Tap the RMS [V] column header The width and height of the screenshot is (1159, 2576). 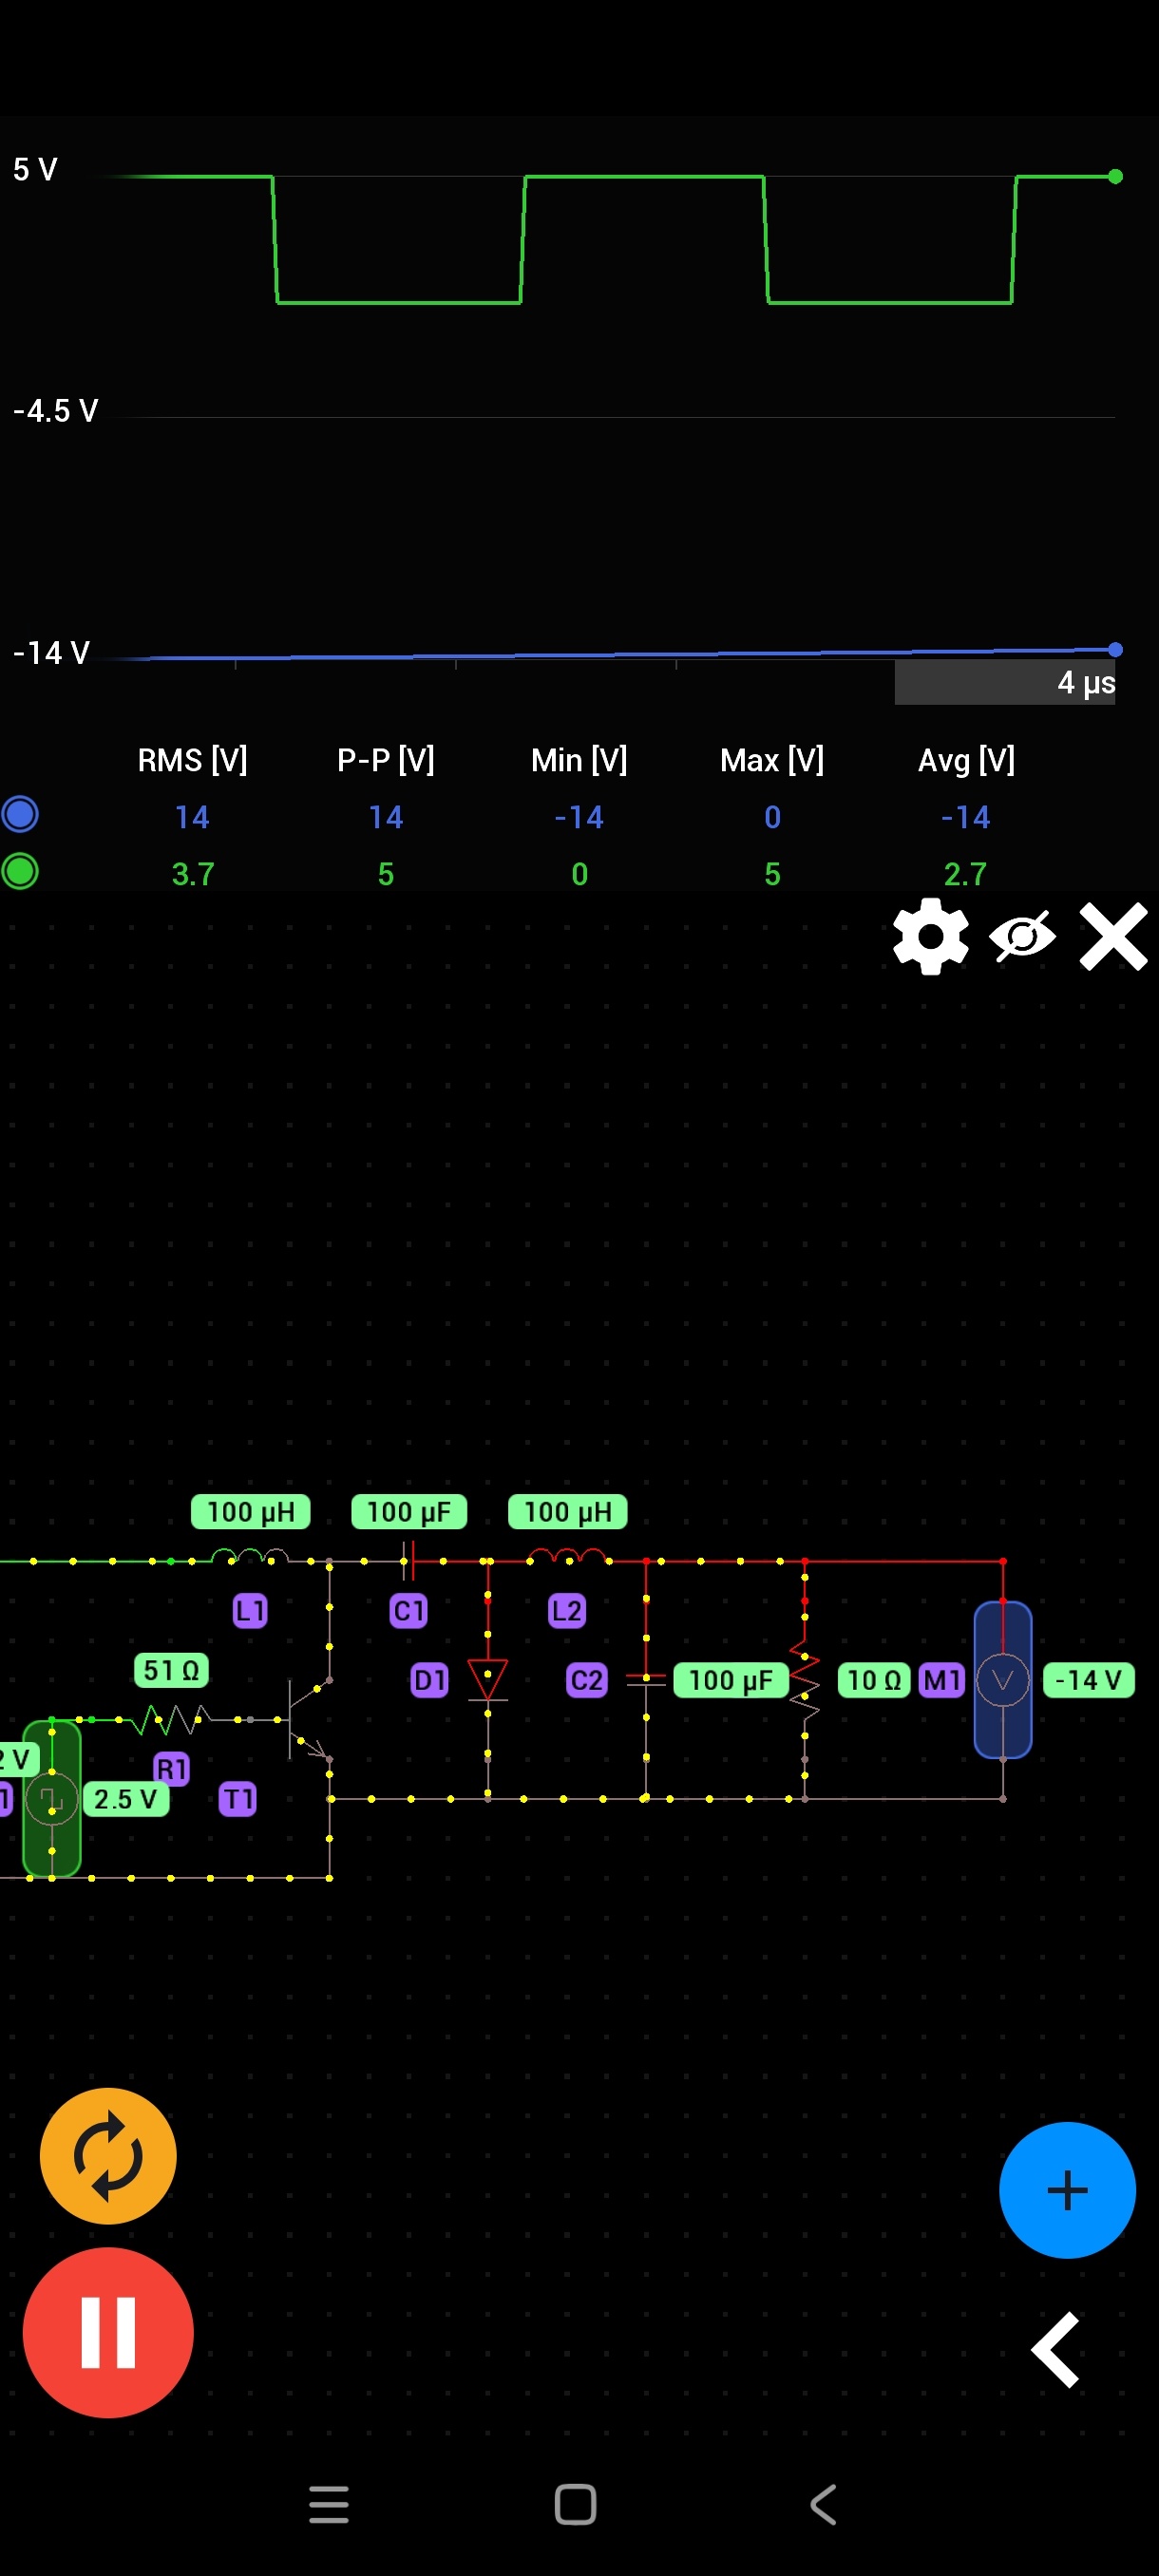click(192, 760)
